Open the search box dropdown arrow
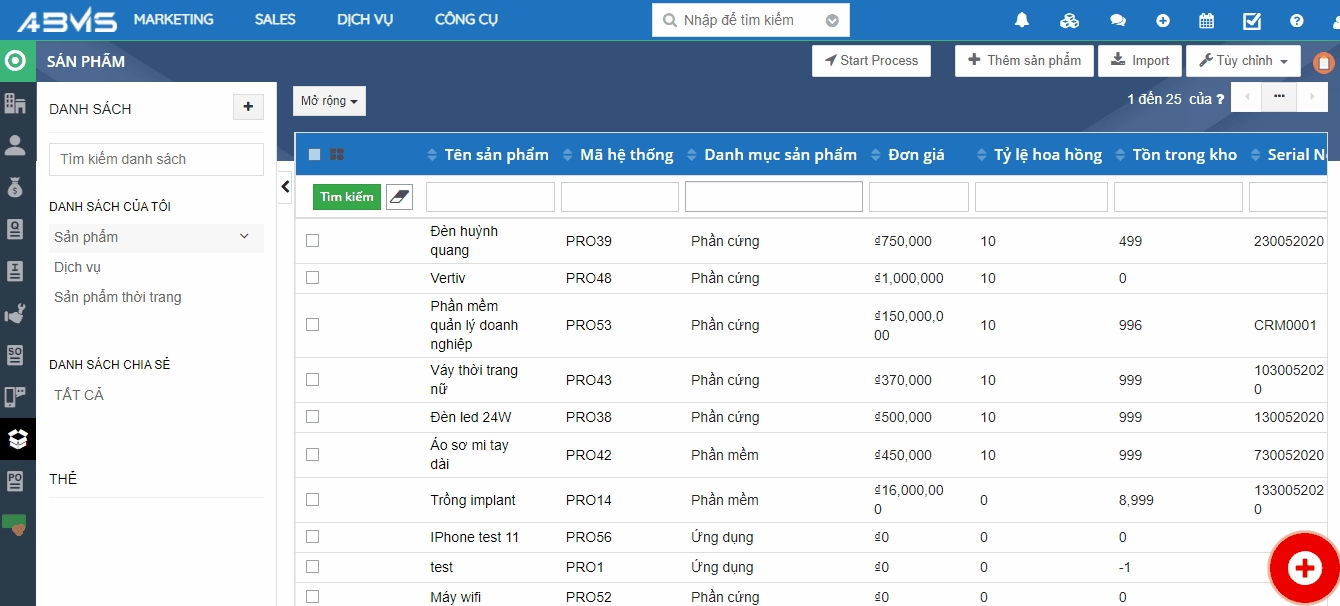This screenshot has width=1340, height=606. pyautogui.click(x=832, y=20)
